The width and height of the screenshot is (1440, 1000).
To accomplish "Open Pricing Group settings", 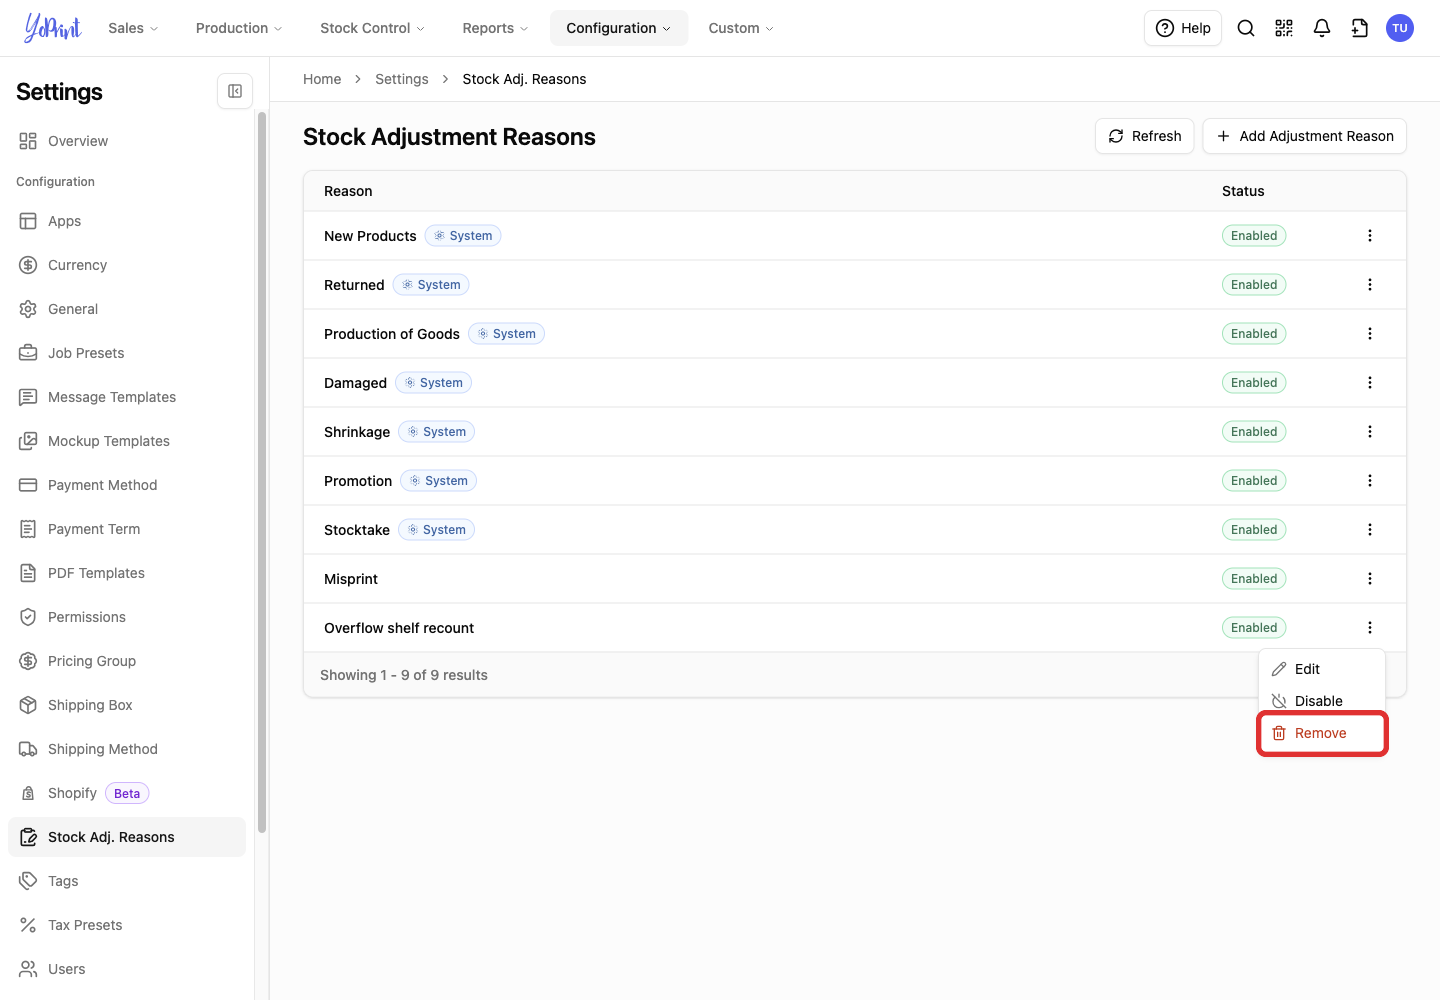I will 127,661.
